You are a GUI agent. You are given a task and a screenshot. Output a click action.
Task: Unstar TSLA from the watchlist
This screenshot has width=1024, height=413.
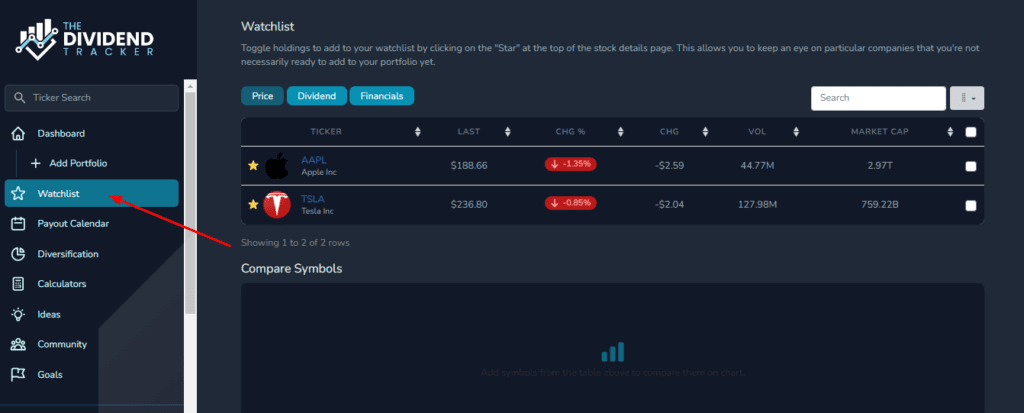pos(253,205)
